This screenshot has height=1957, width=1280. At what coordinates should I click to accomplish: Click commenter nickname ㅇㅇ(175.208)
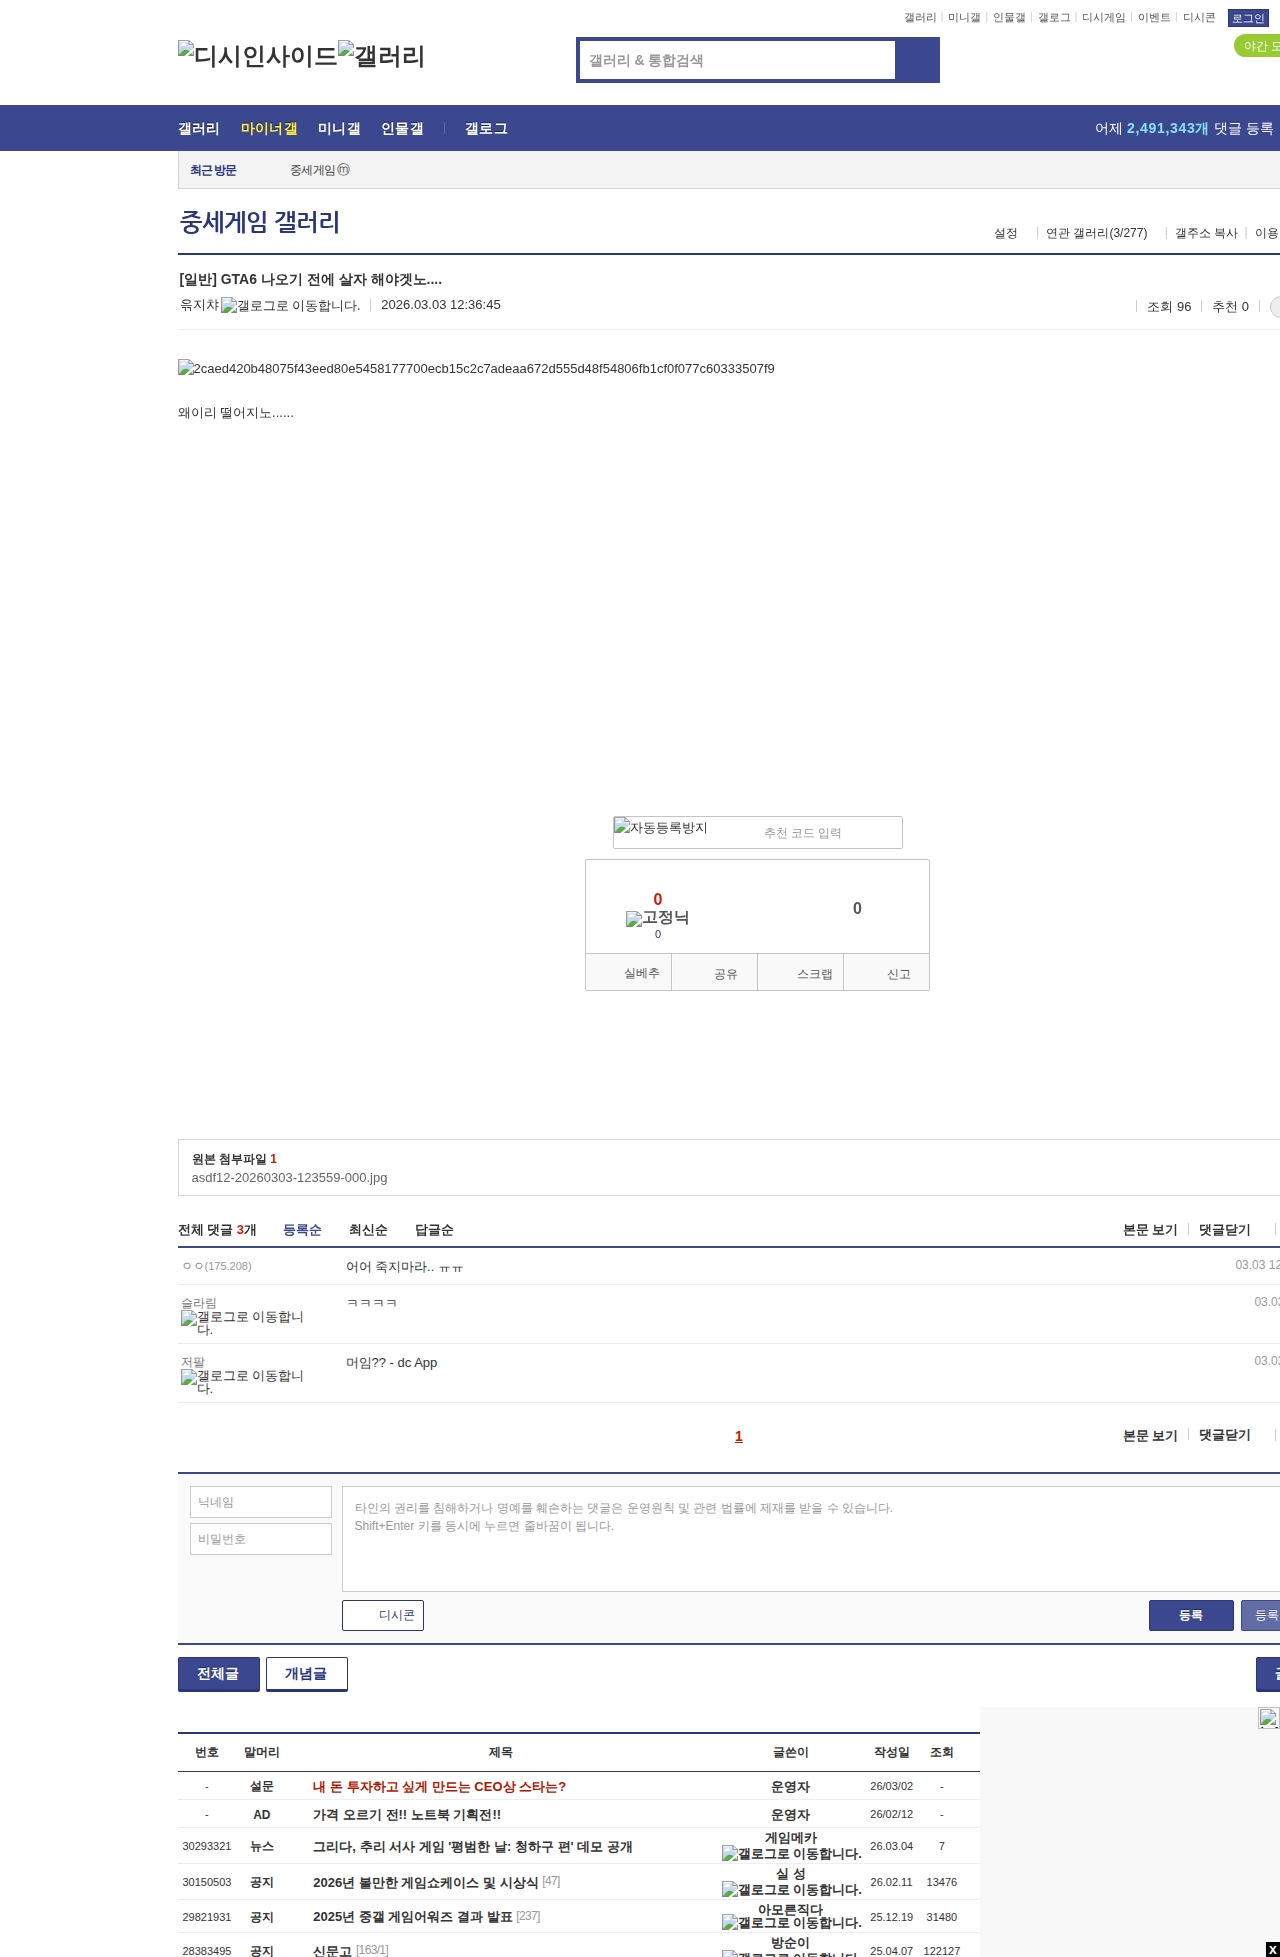point(217,1266)
